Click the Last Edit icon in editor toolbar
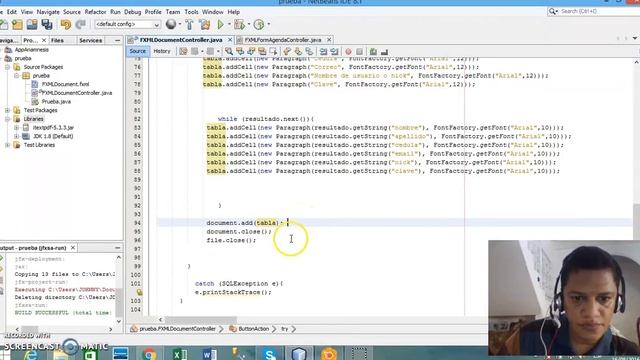Screen dimensions: 640x360 183,51
